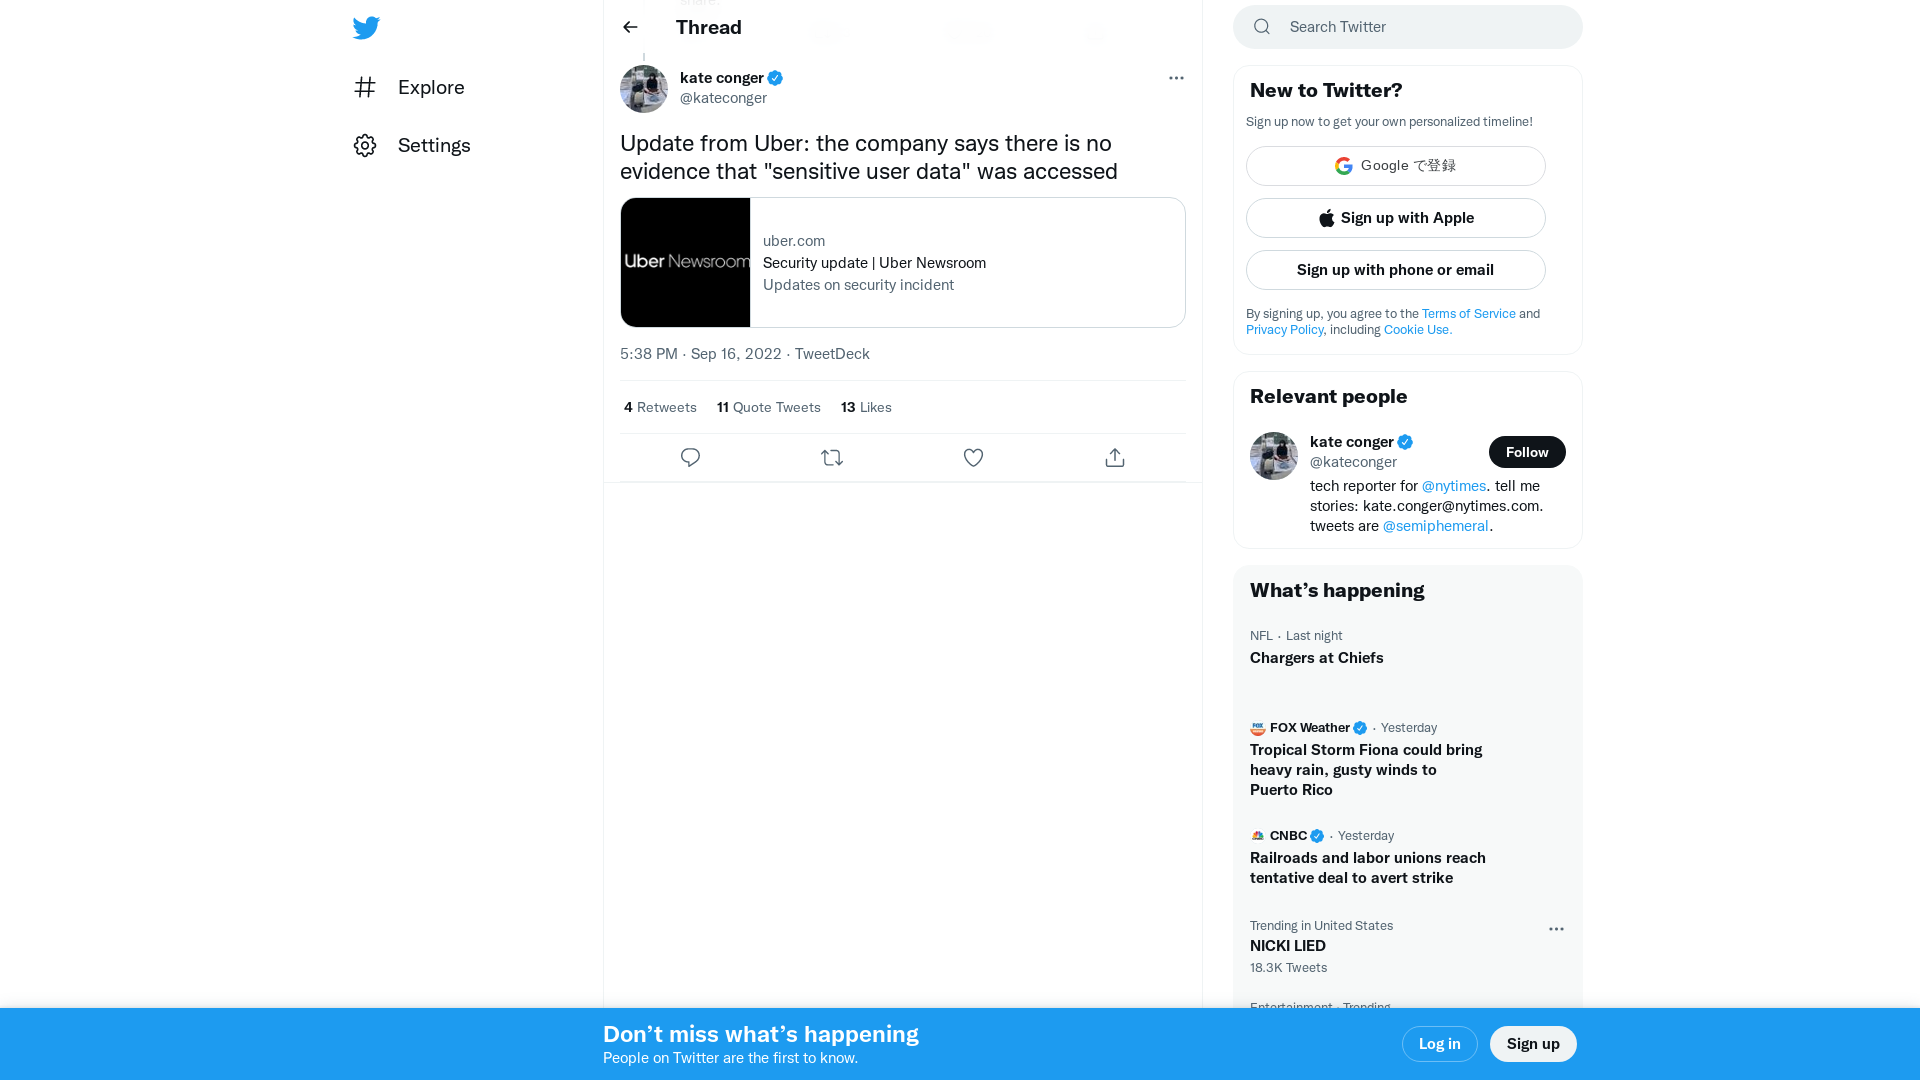This screenshot has height=1080, width=1920.
Task: Click the Sign up button in the bottom bar
Action: (1533, 1043)
